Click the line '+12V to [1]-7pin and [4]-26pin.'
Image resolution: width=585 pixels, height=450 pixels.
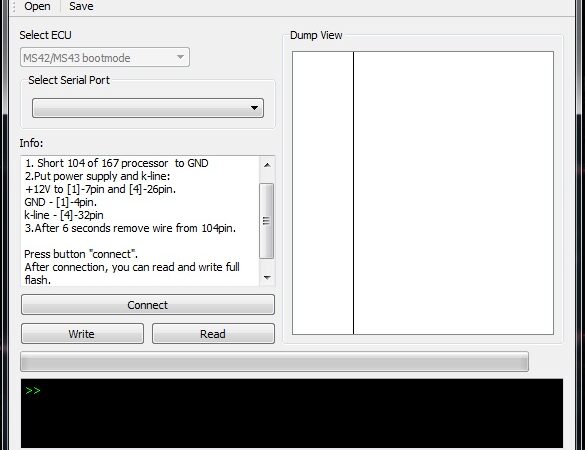(100, 189)
